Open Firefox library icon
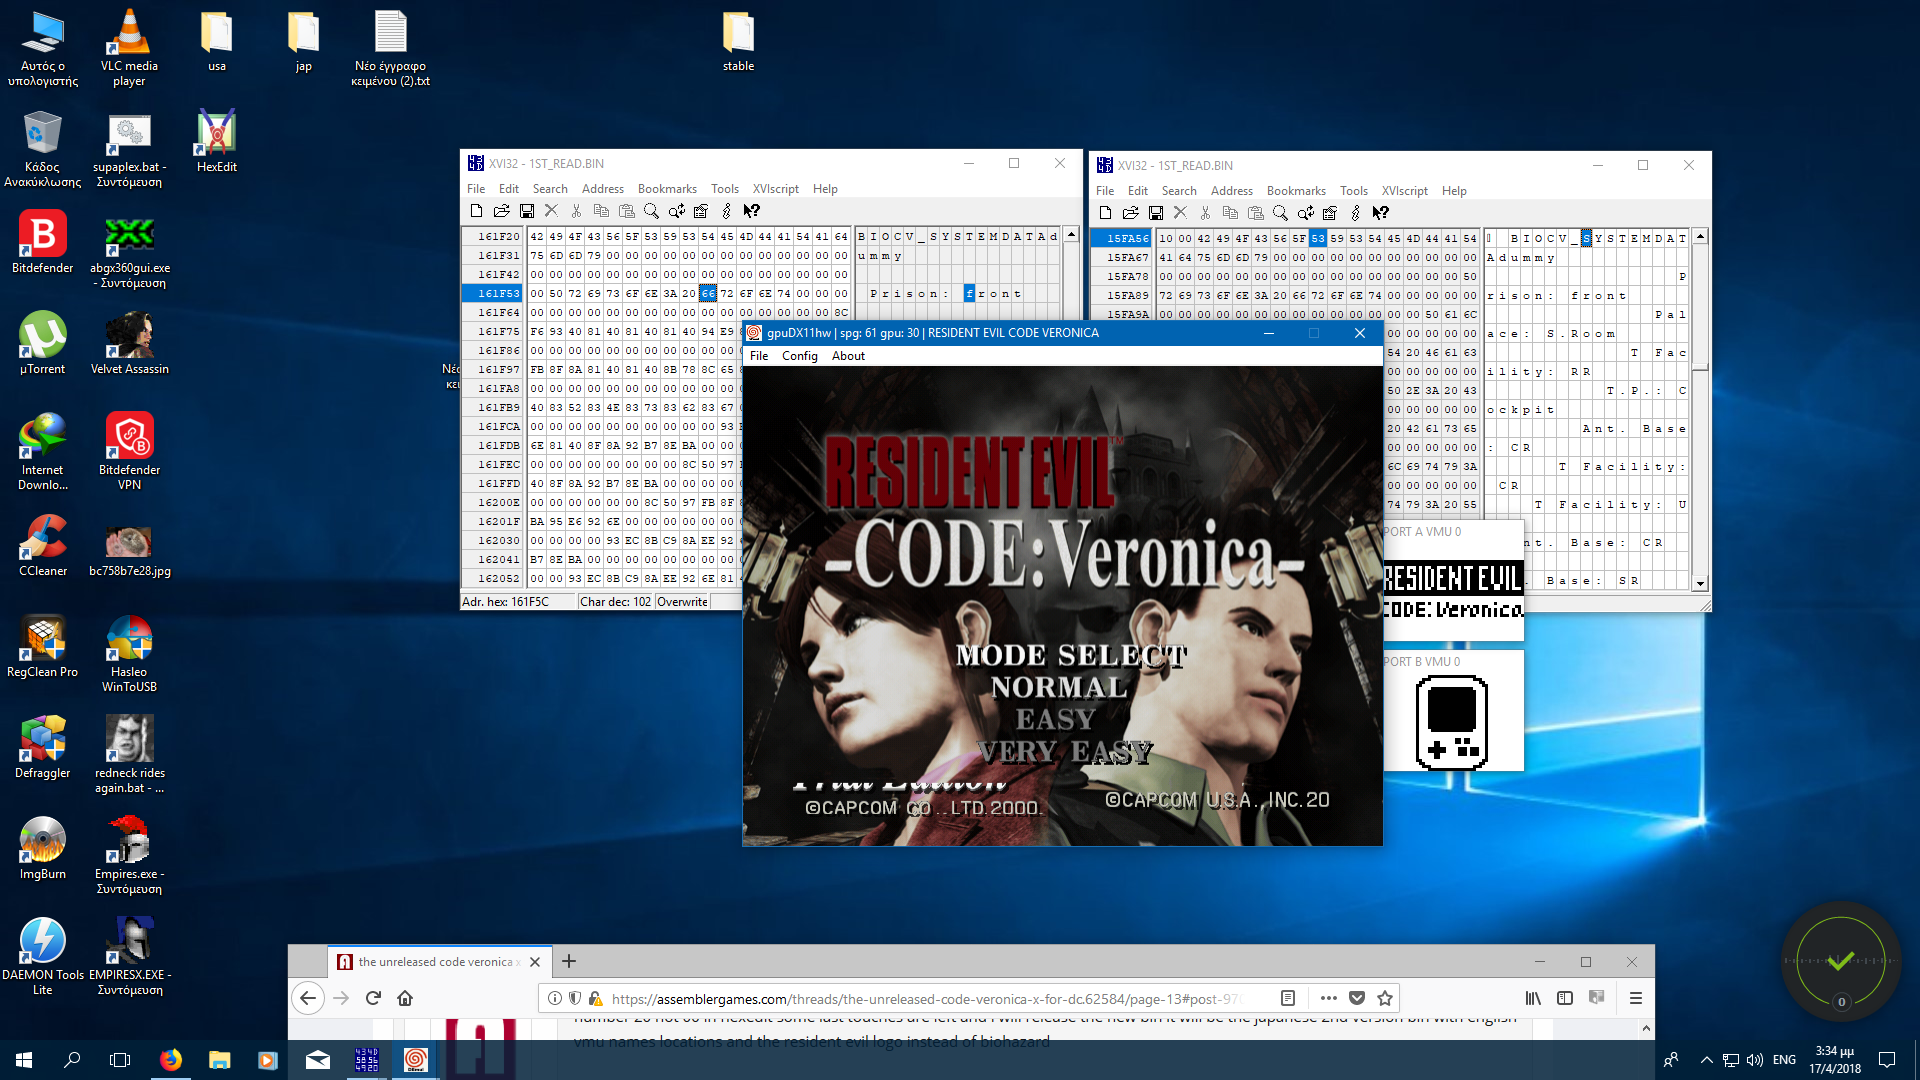1920x1080 pixels. coord(1533,998)
